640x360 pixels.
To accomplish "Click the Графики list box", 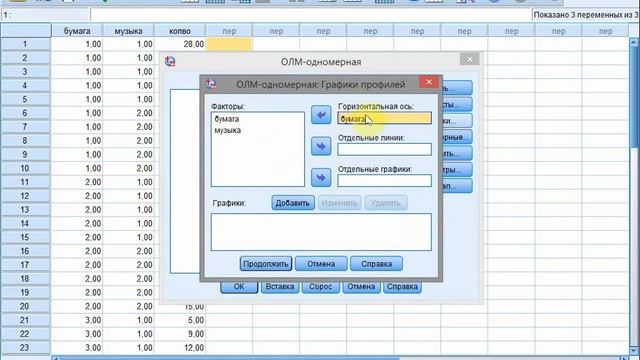I will [x=321, y=231].
